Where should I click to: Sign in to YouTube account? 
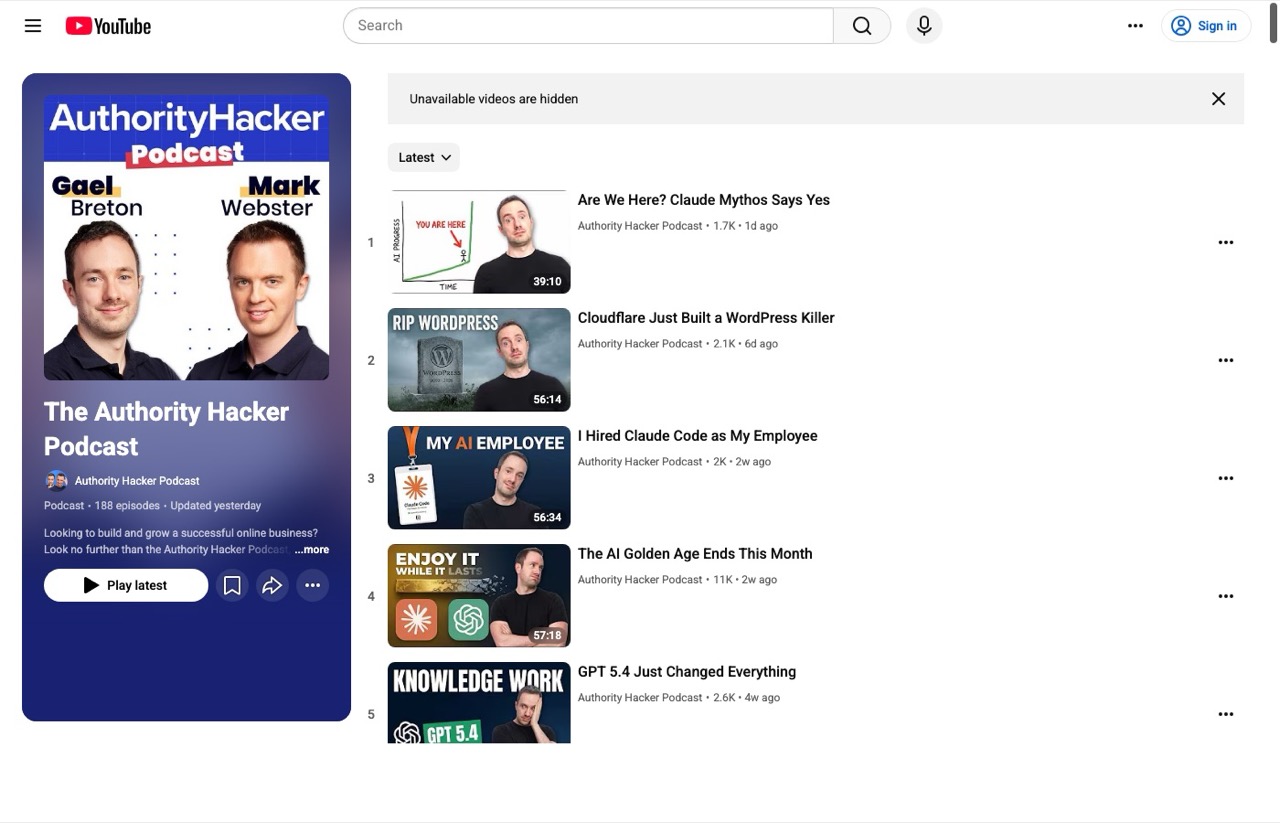tap(1205, 26)
